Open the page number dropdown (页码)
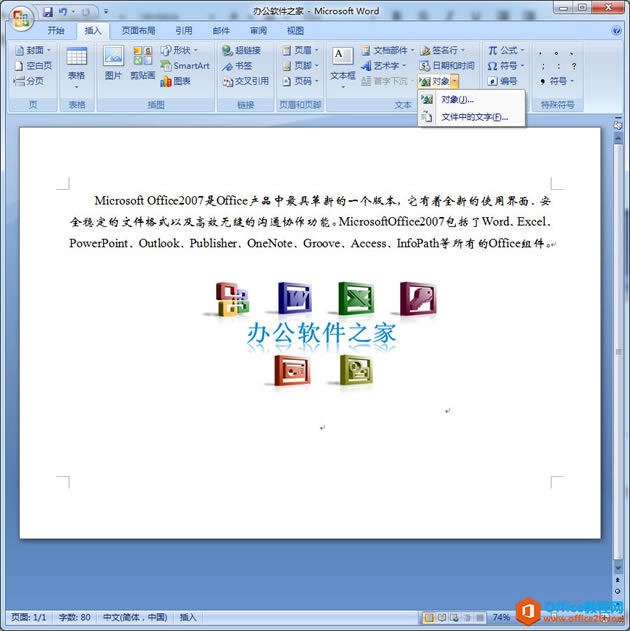 pyautogui.click(x=301, y=81)
